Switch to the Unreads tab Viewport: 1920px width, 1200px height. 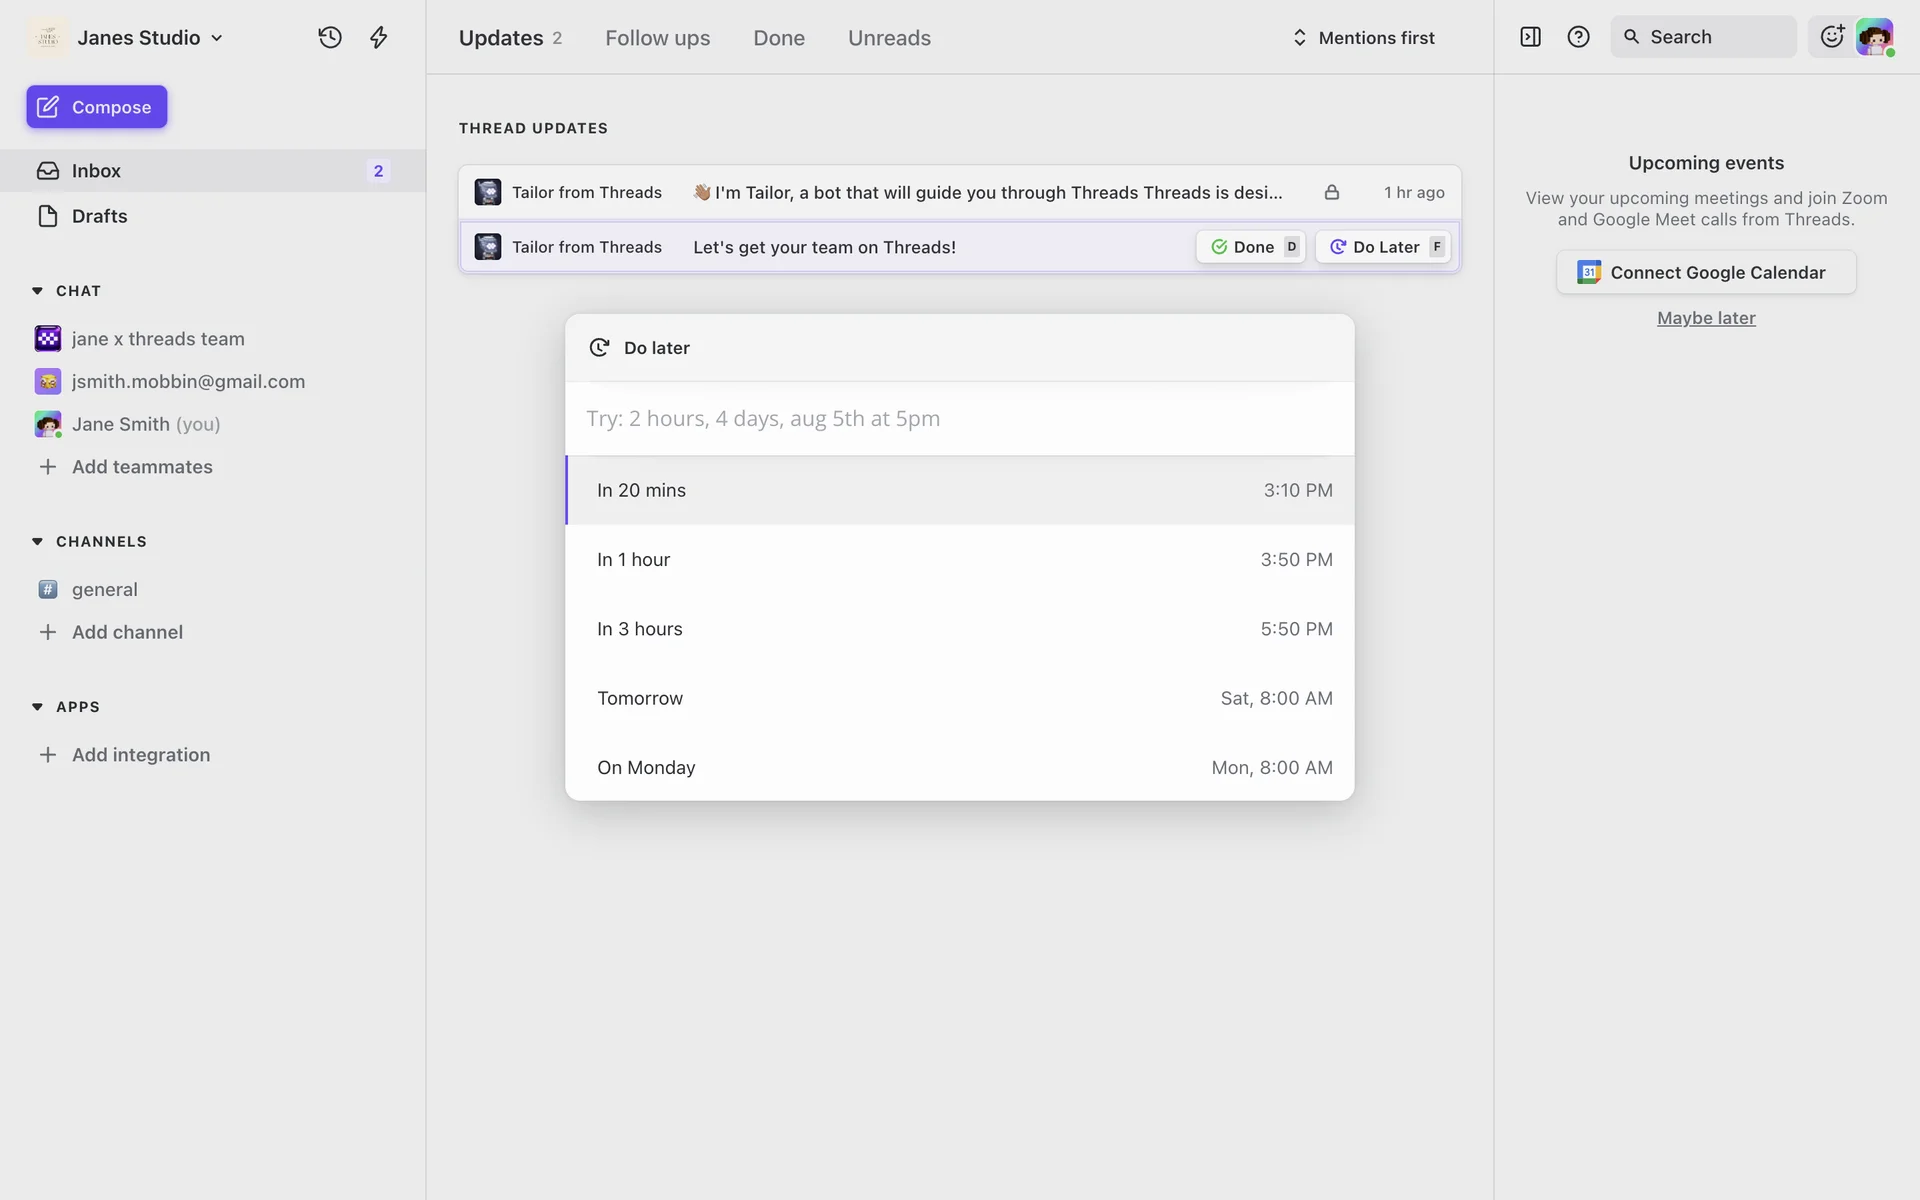(x=889, y=38)
